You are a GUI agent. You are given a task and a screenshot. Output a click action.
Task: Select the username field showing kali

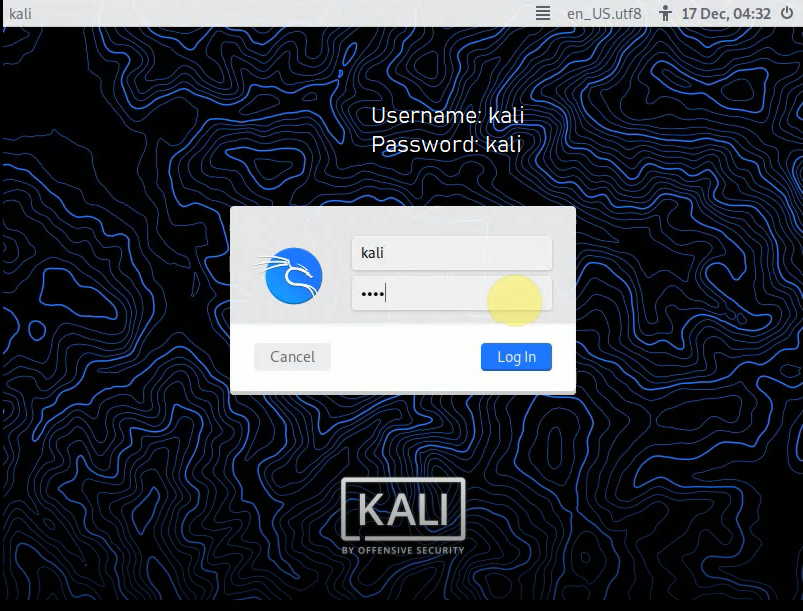[x=452, y=253]
